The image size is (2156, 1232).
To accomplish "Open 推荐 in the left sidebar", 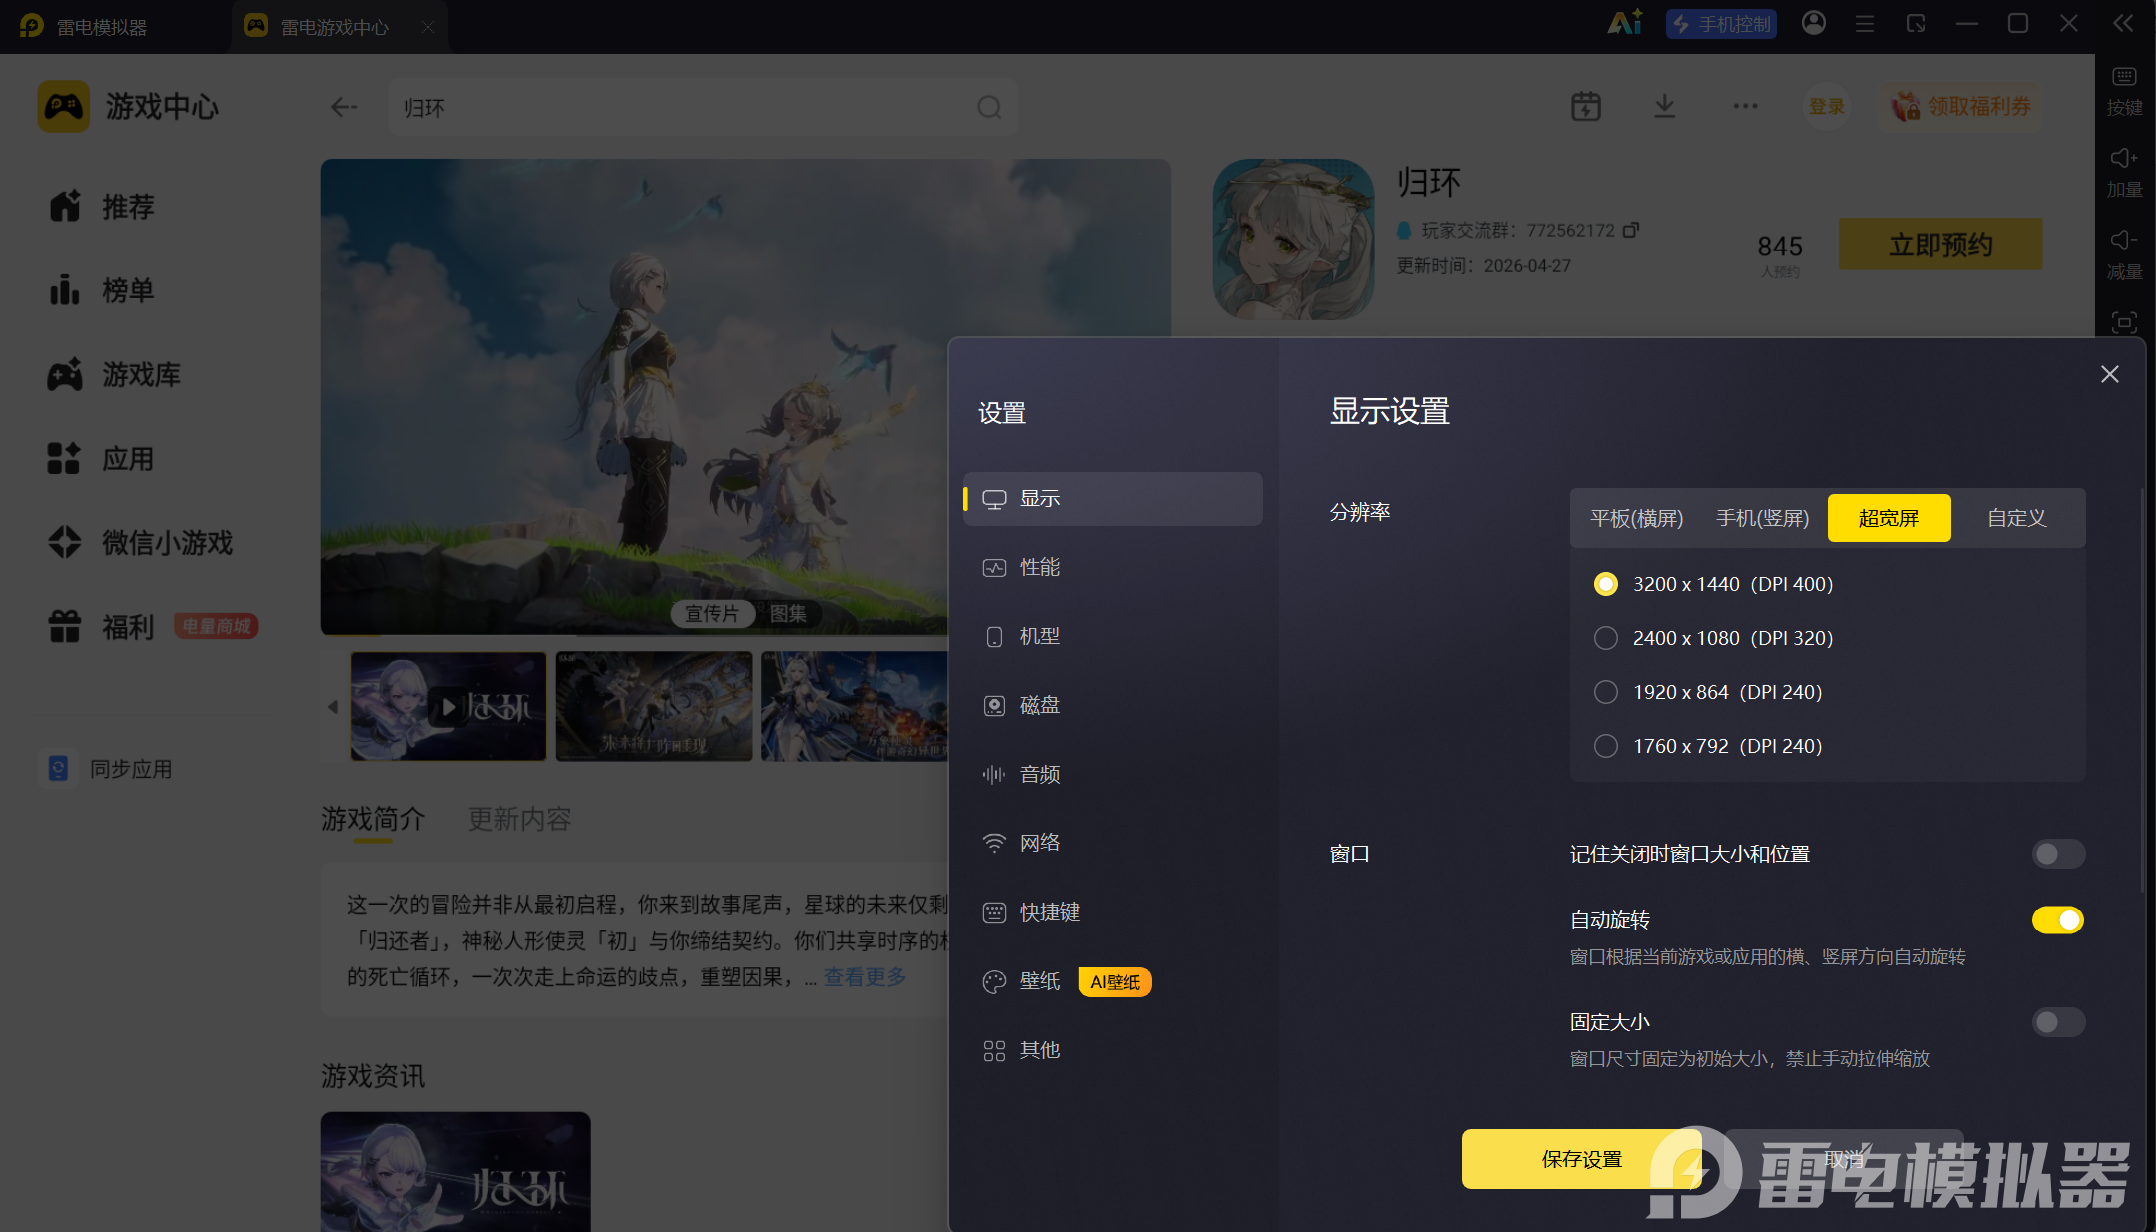I will tap(102, 207).
